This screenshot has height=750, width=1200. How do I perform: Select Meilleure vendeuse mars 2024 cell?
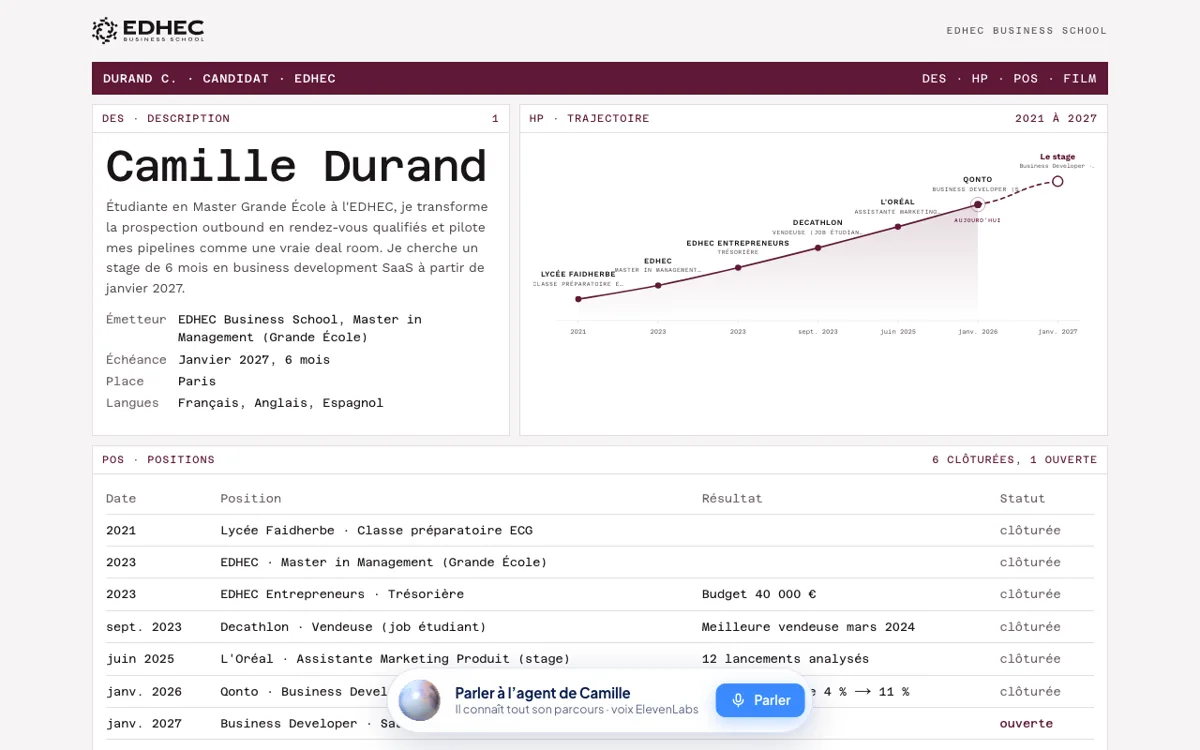[x=808, y=627]
